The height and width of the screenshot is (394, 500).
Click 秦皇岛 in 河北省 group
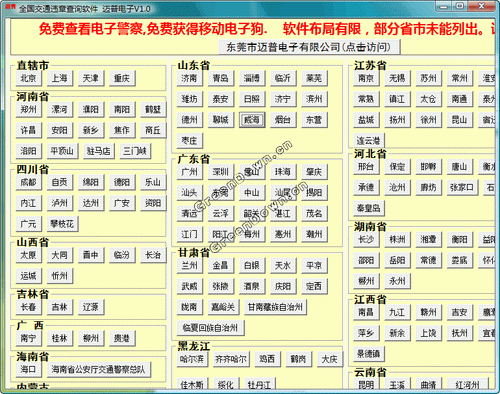point(368,208)
